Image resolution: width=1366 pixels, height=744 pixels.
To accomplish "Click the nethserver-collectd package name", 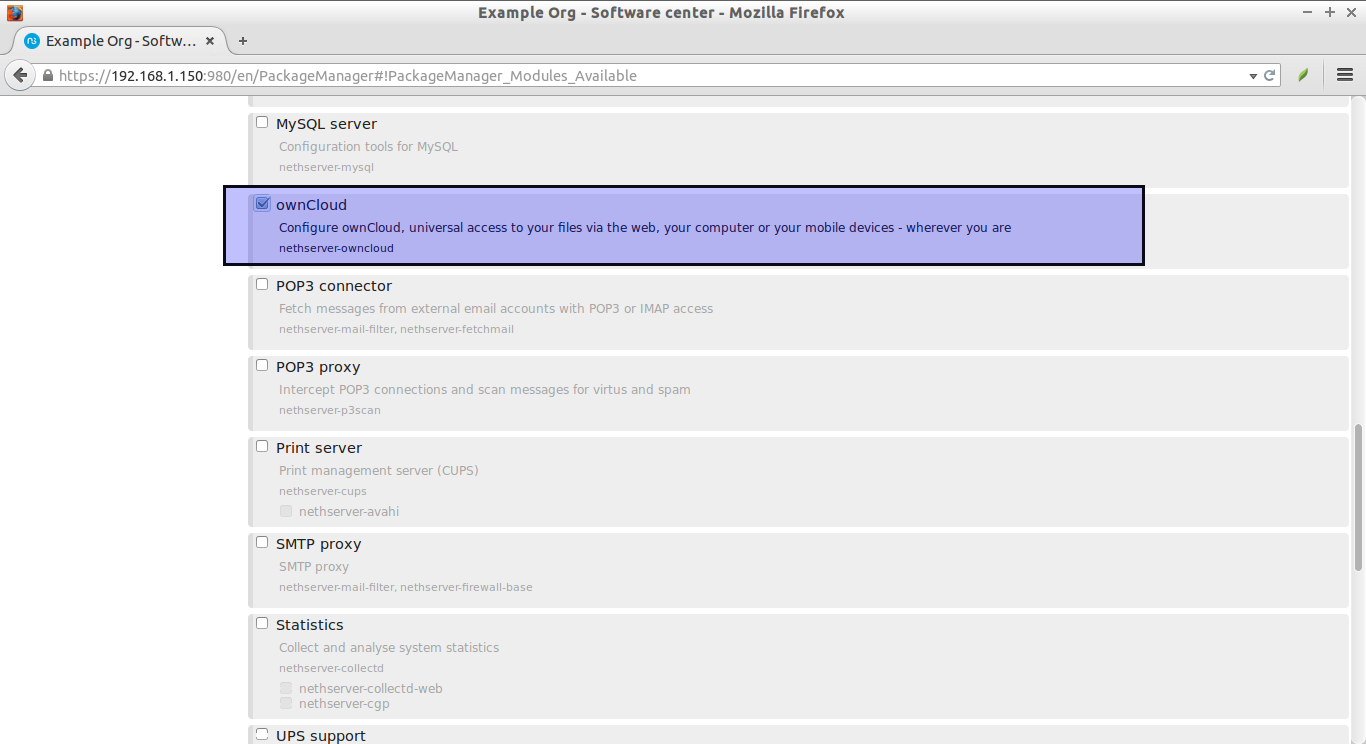I will (x=331, y=668).
